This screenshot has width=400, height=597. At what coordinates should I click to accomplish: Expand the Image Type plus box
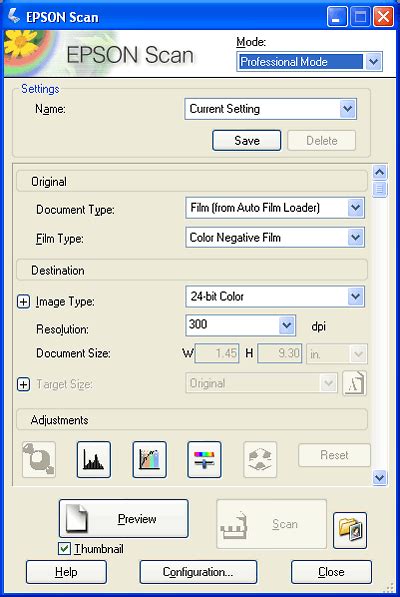(23, 302)
